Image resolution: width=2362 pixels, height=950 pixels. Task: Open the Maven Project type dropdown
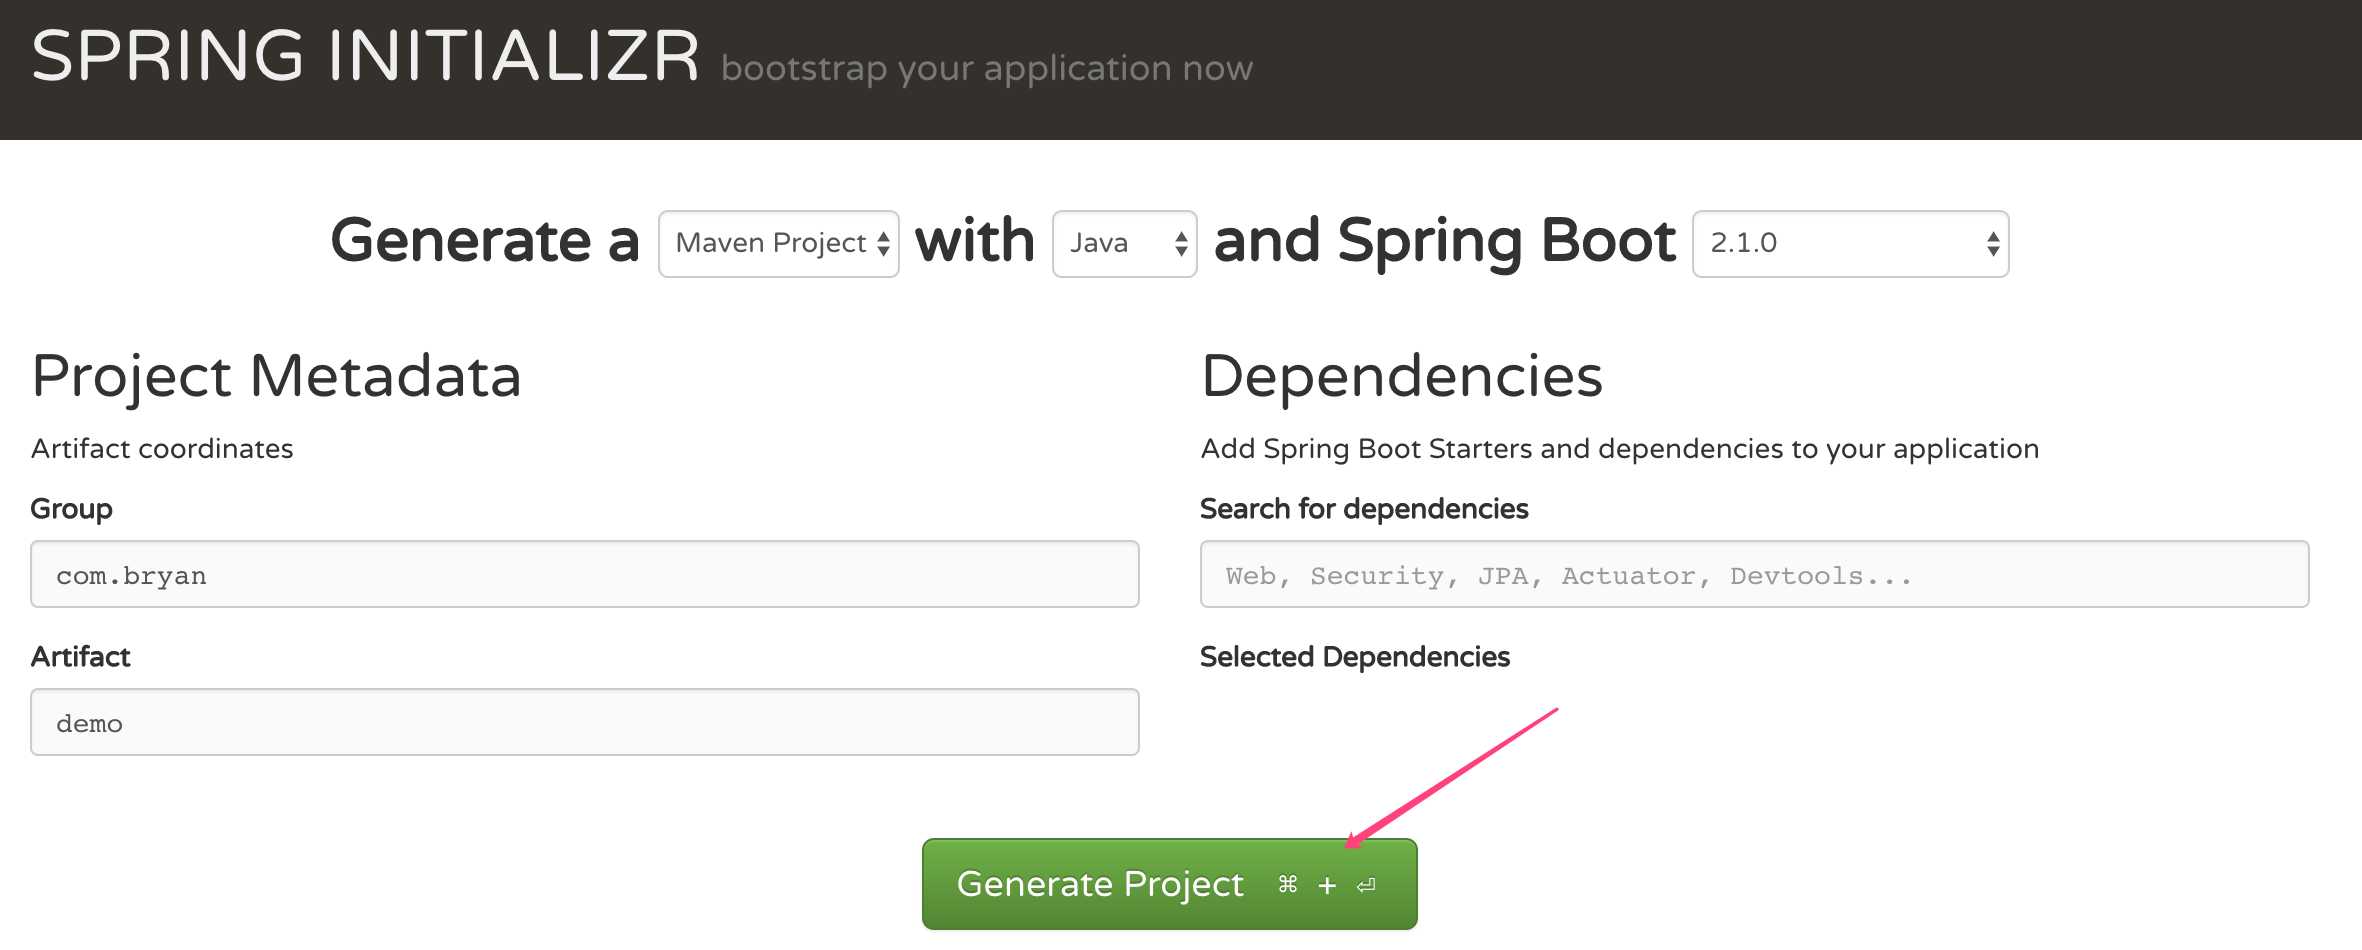[x=779, y=243]
